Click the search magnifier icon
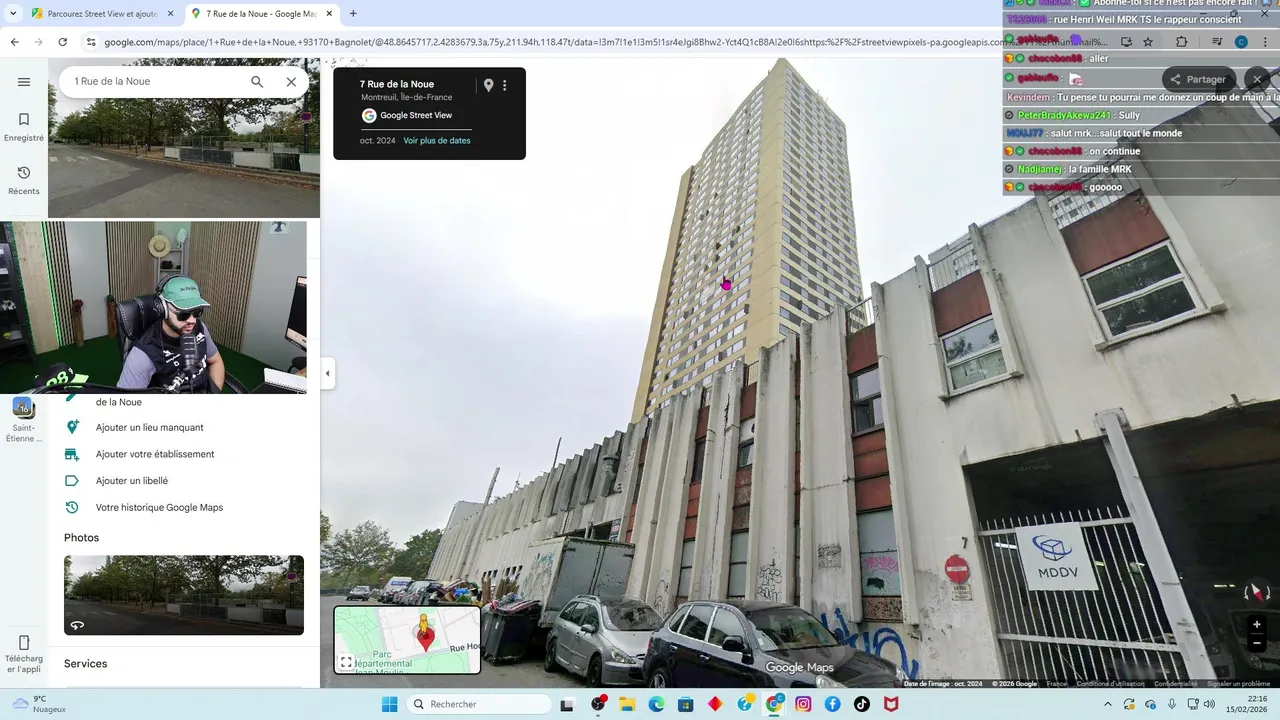The image size is (1280, 720). [257, 82]
